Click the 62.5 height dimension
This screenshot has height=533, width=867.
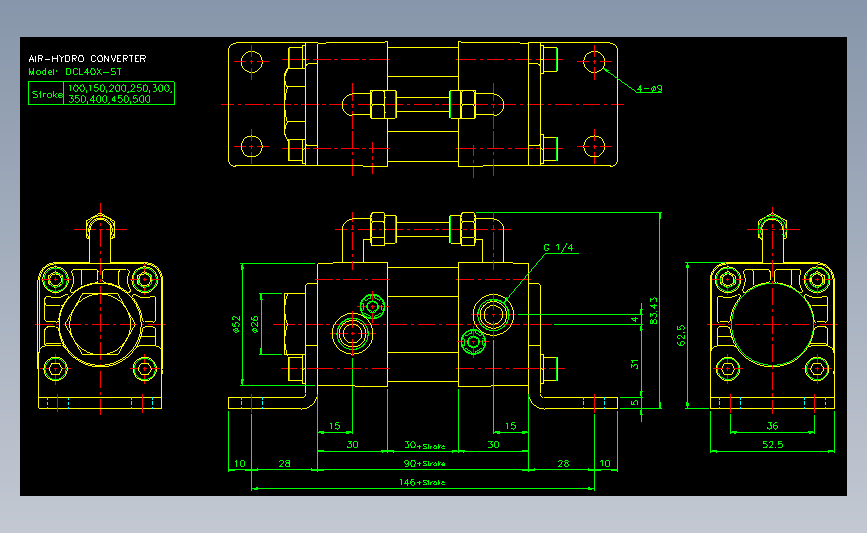681,336
